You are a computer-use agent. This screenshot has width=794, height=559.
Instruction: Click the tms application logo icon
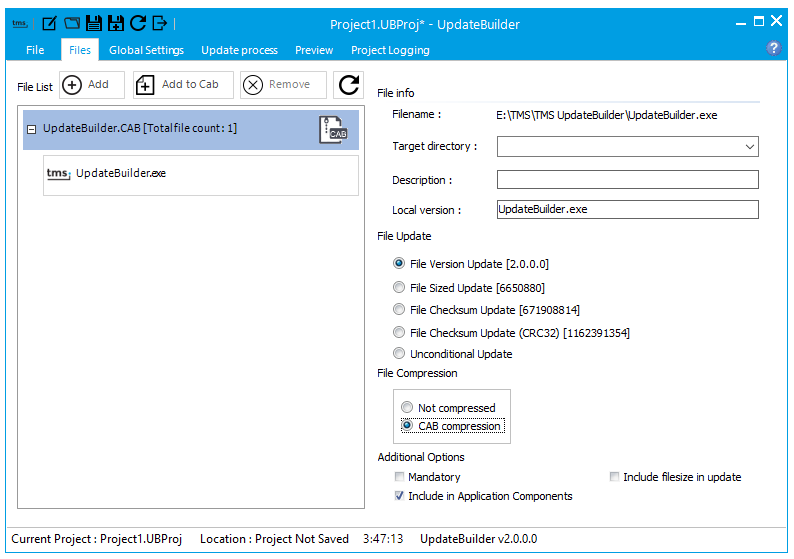(19, 23)
